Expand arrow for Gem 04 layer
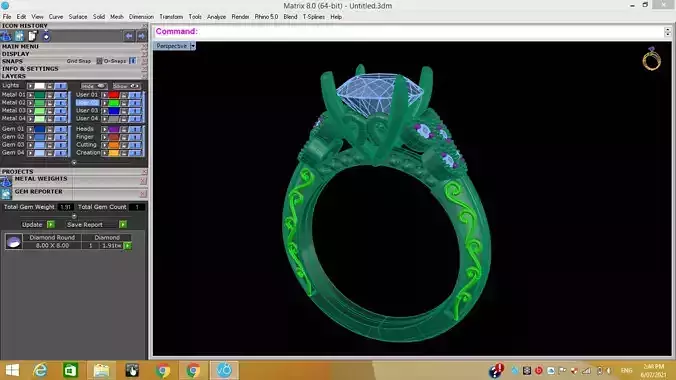 [31, 153]
